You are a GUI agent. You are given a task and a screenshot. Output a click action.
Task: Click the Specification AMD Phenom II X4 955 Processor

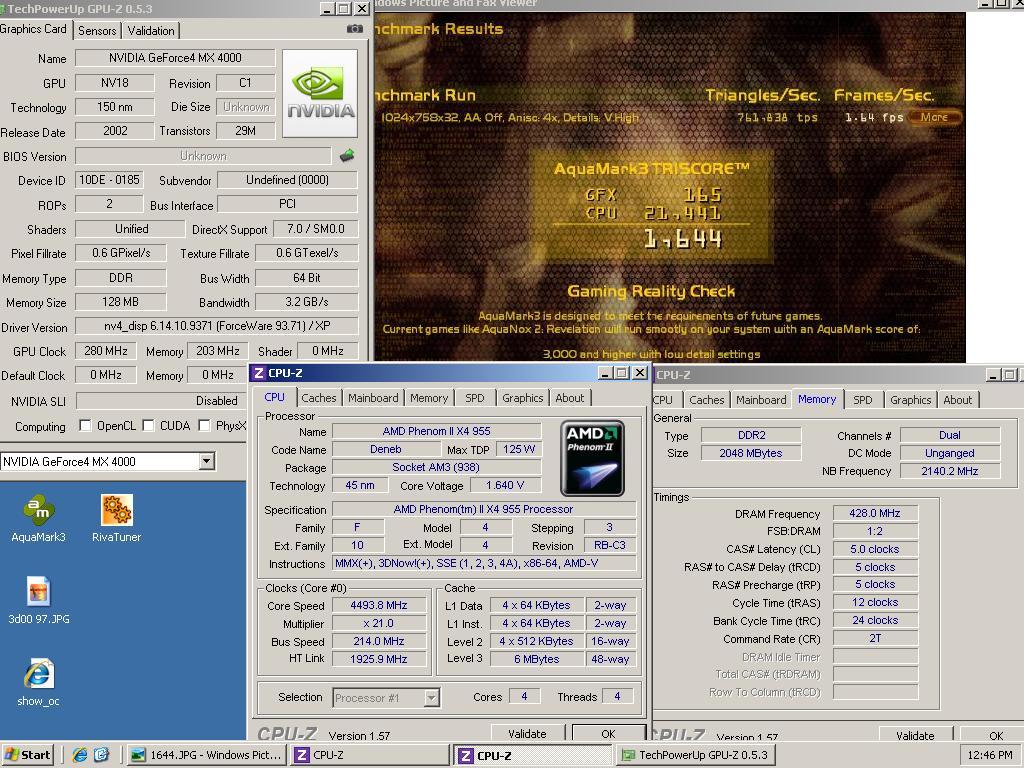[483, 509]
